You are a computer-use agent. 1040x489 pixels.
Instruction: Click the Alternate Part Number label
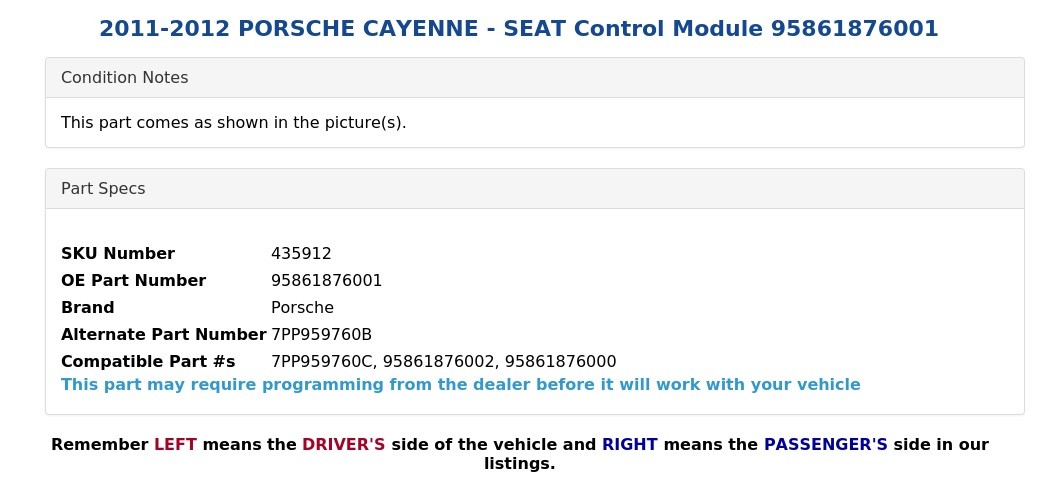[x=164, y=334]
